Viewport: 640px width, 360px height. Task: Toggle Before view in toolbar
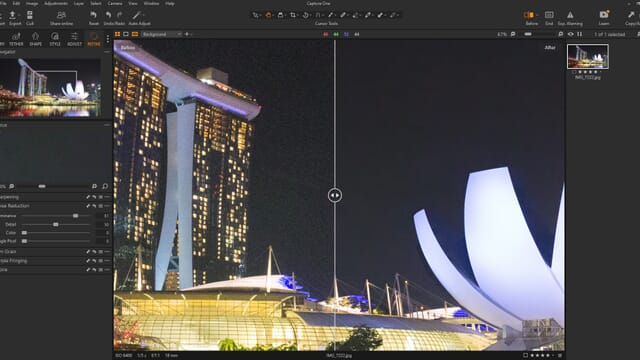529,15
